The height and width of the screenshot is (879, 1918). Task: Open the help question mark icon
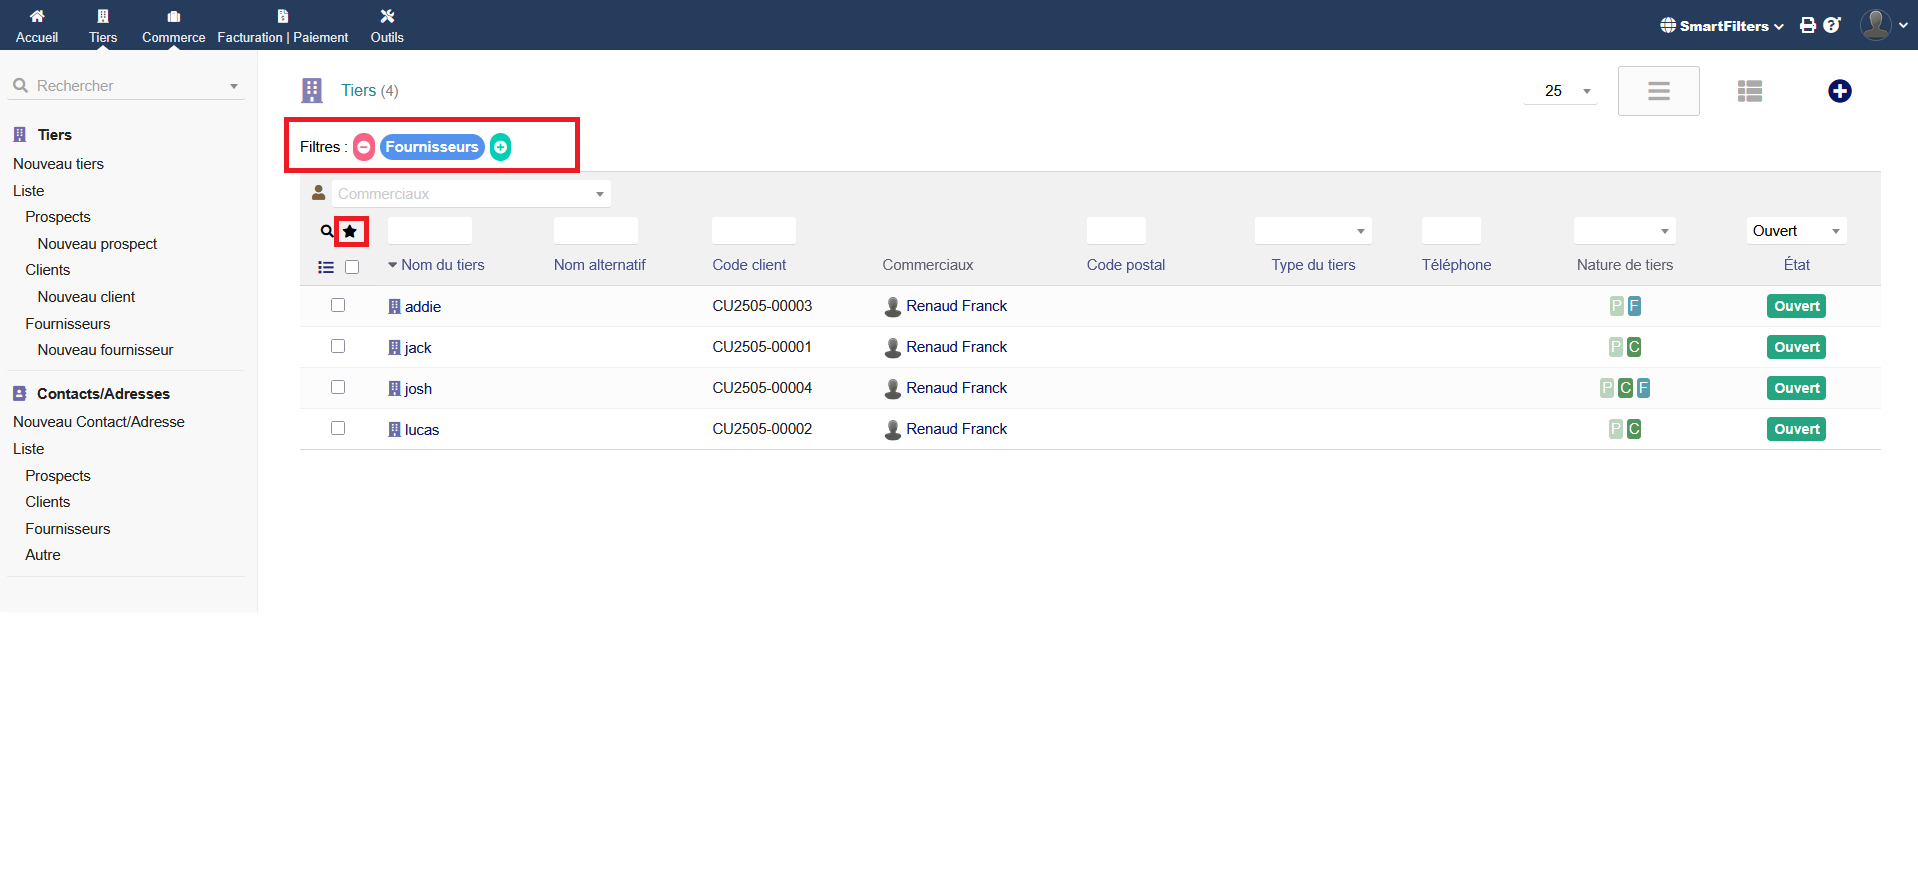(x=1831, y=25)
